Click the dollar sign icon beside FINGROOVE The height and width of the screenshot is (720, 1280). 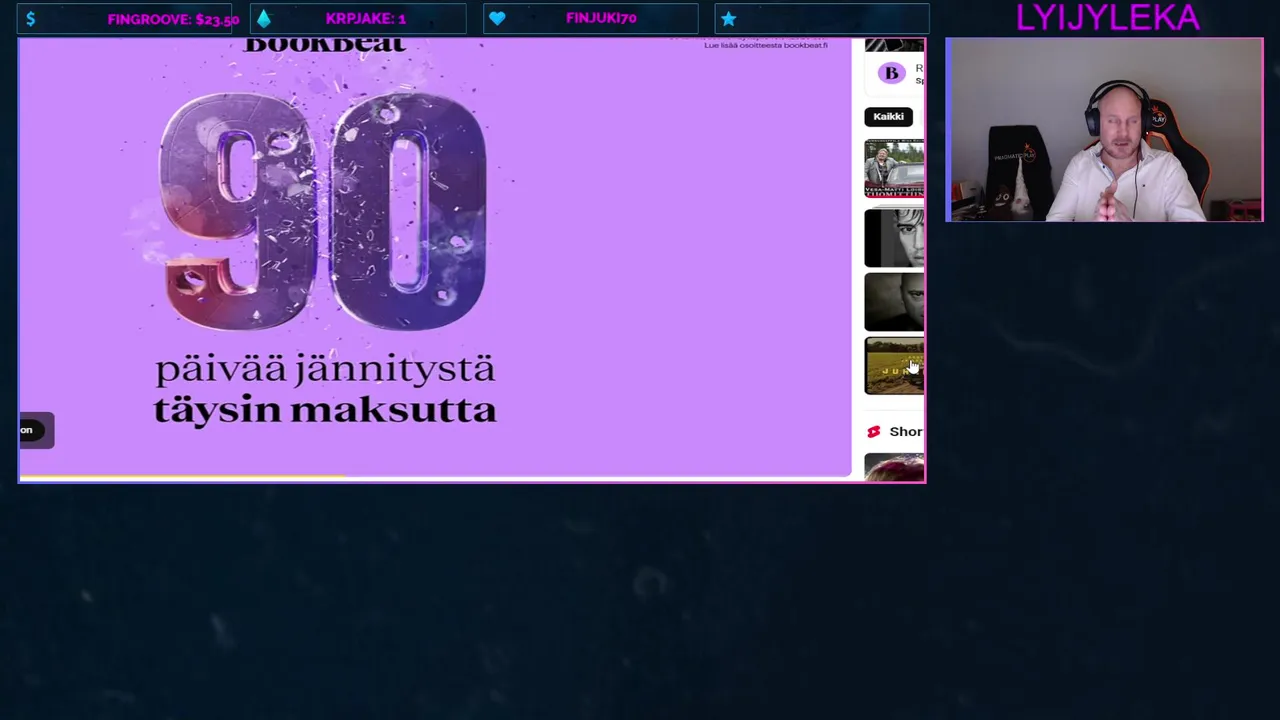[30, 19]
